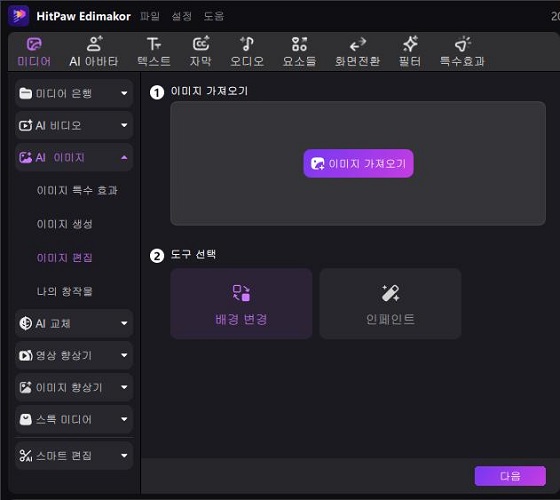Click the purple 이미지 가져오기 import button

pyautogui.click(x=359, y=164)
